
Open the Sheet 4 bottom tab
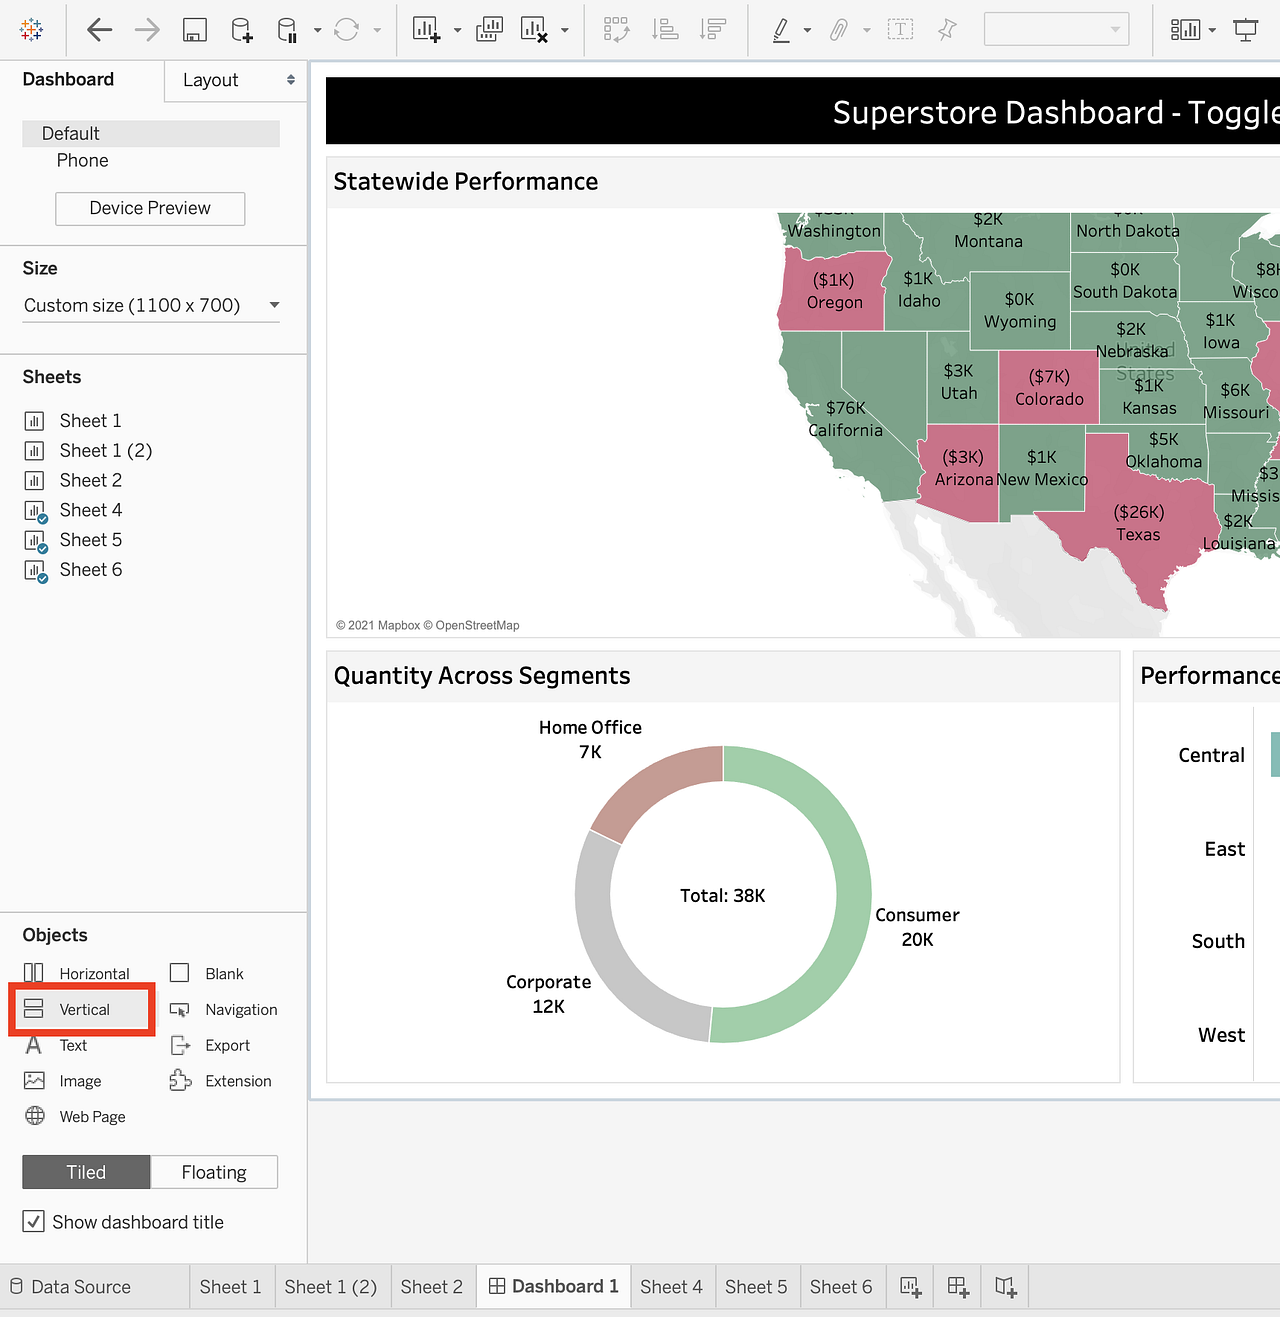(x=671, y=1287)
